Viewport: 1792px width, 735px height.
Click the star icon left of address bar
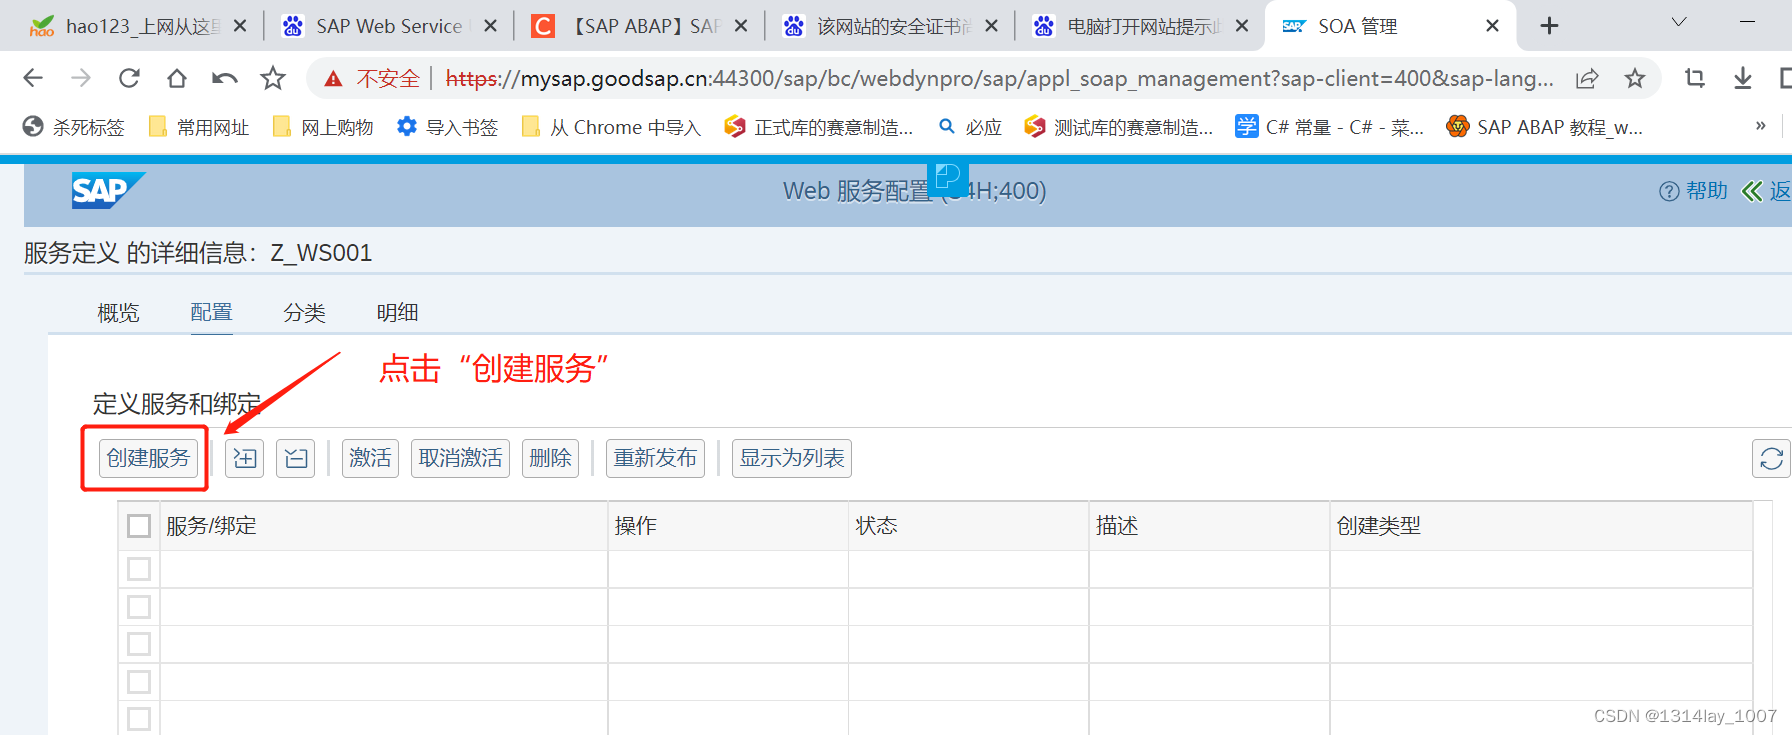(273, 78)
